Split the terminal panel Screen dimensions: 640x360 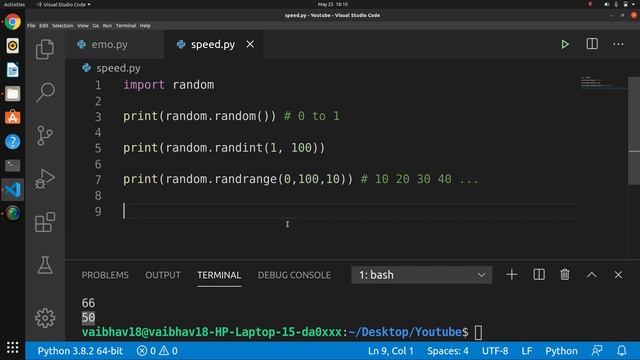[539, 275]
